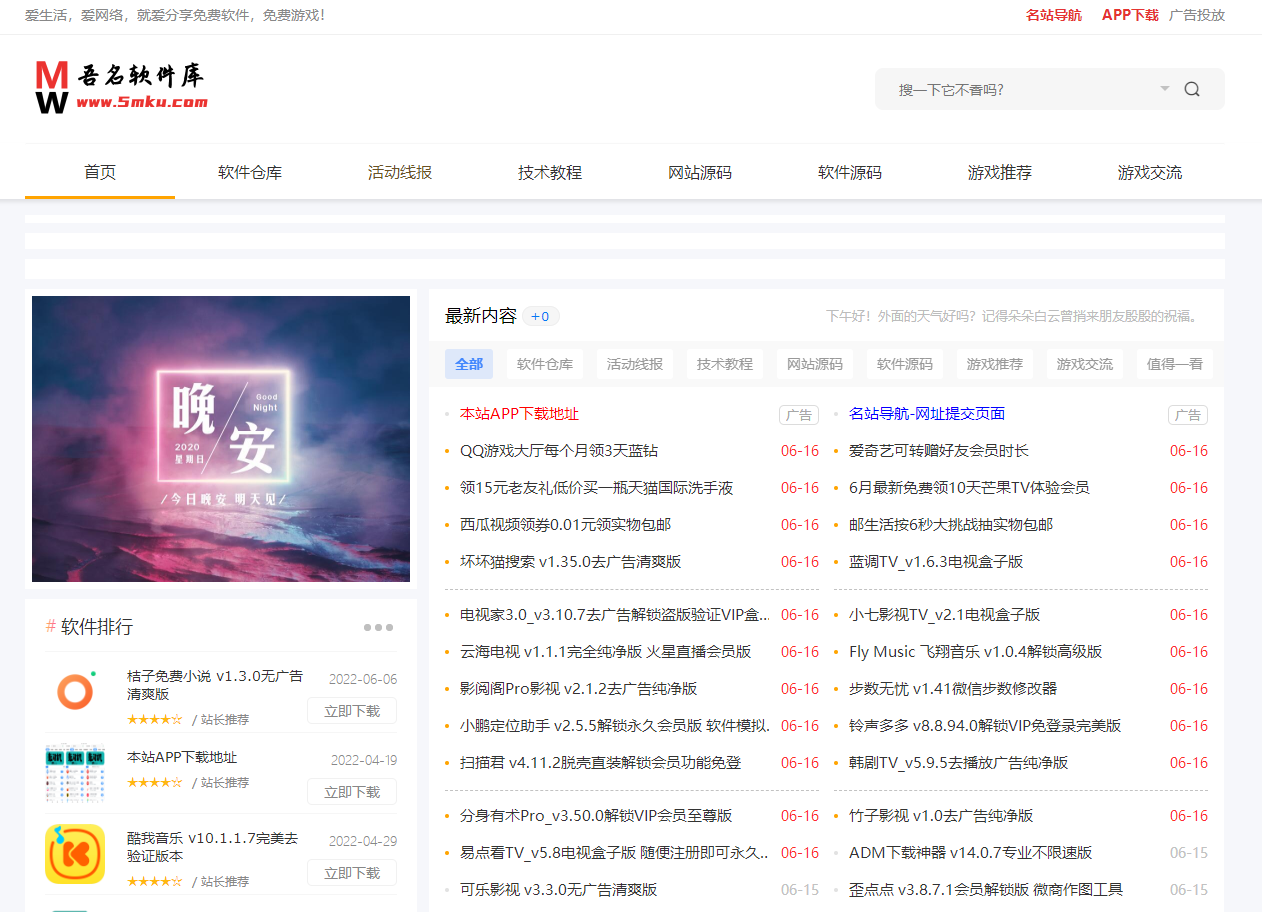The width and height of the screenshot is (1262, 912).
Task: Select the 网站源码 filter tab in 最新内容
Action: click(815, 364)
